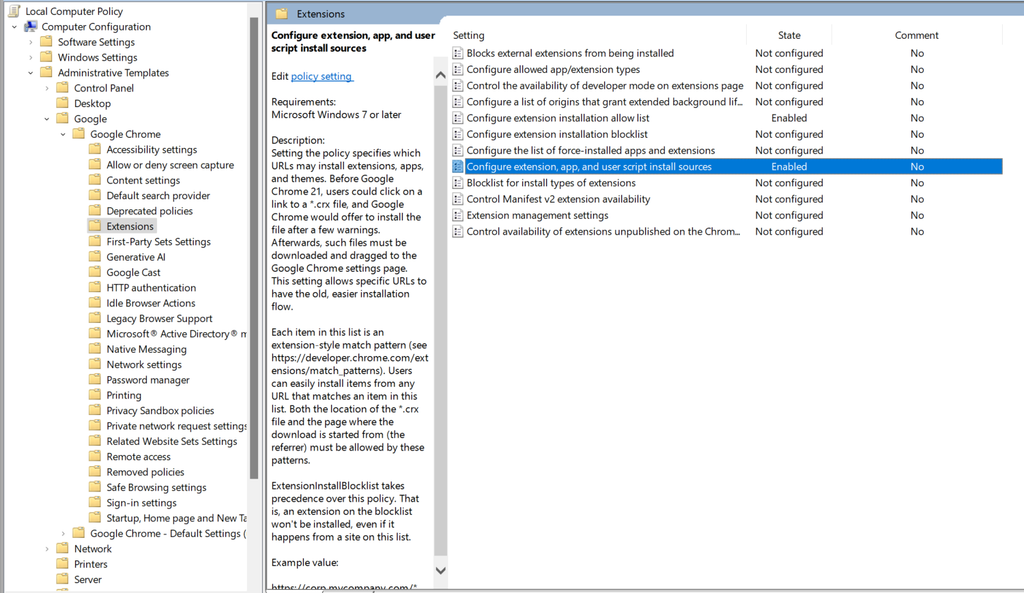Click Enabled state of extension installation allow list
Screen dimensions: 1024x593
tap(789, 118)
